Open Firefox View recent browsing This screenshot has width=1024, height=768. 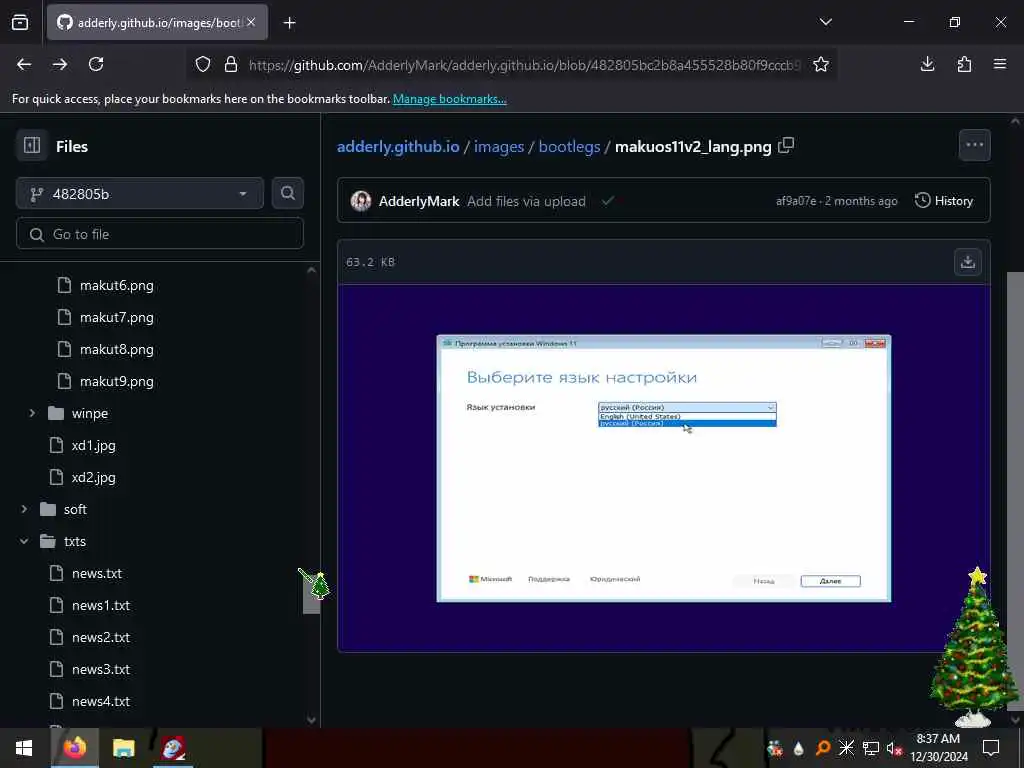point(20,23)
